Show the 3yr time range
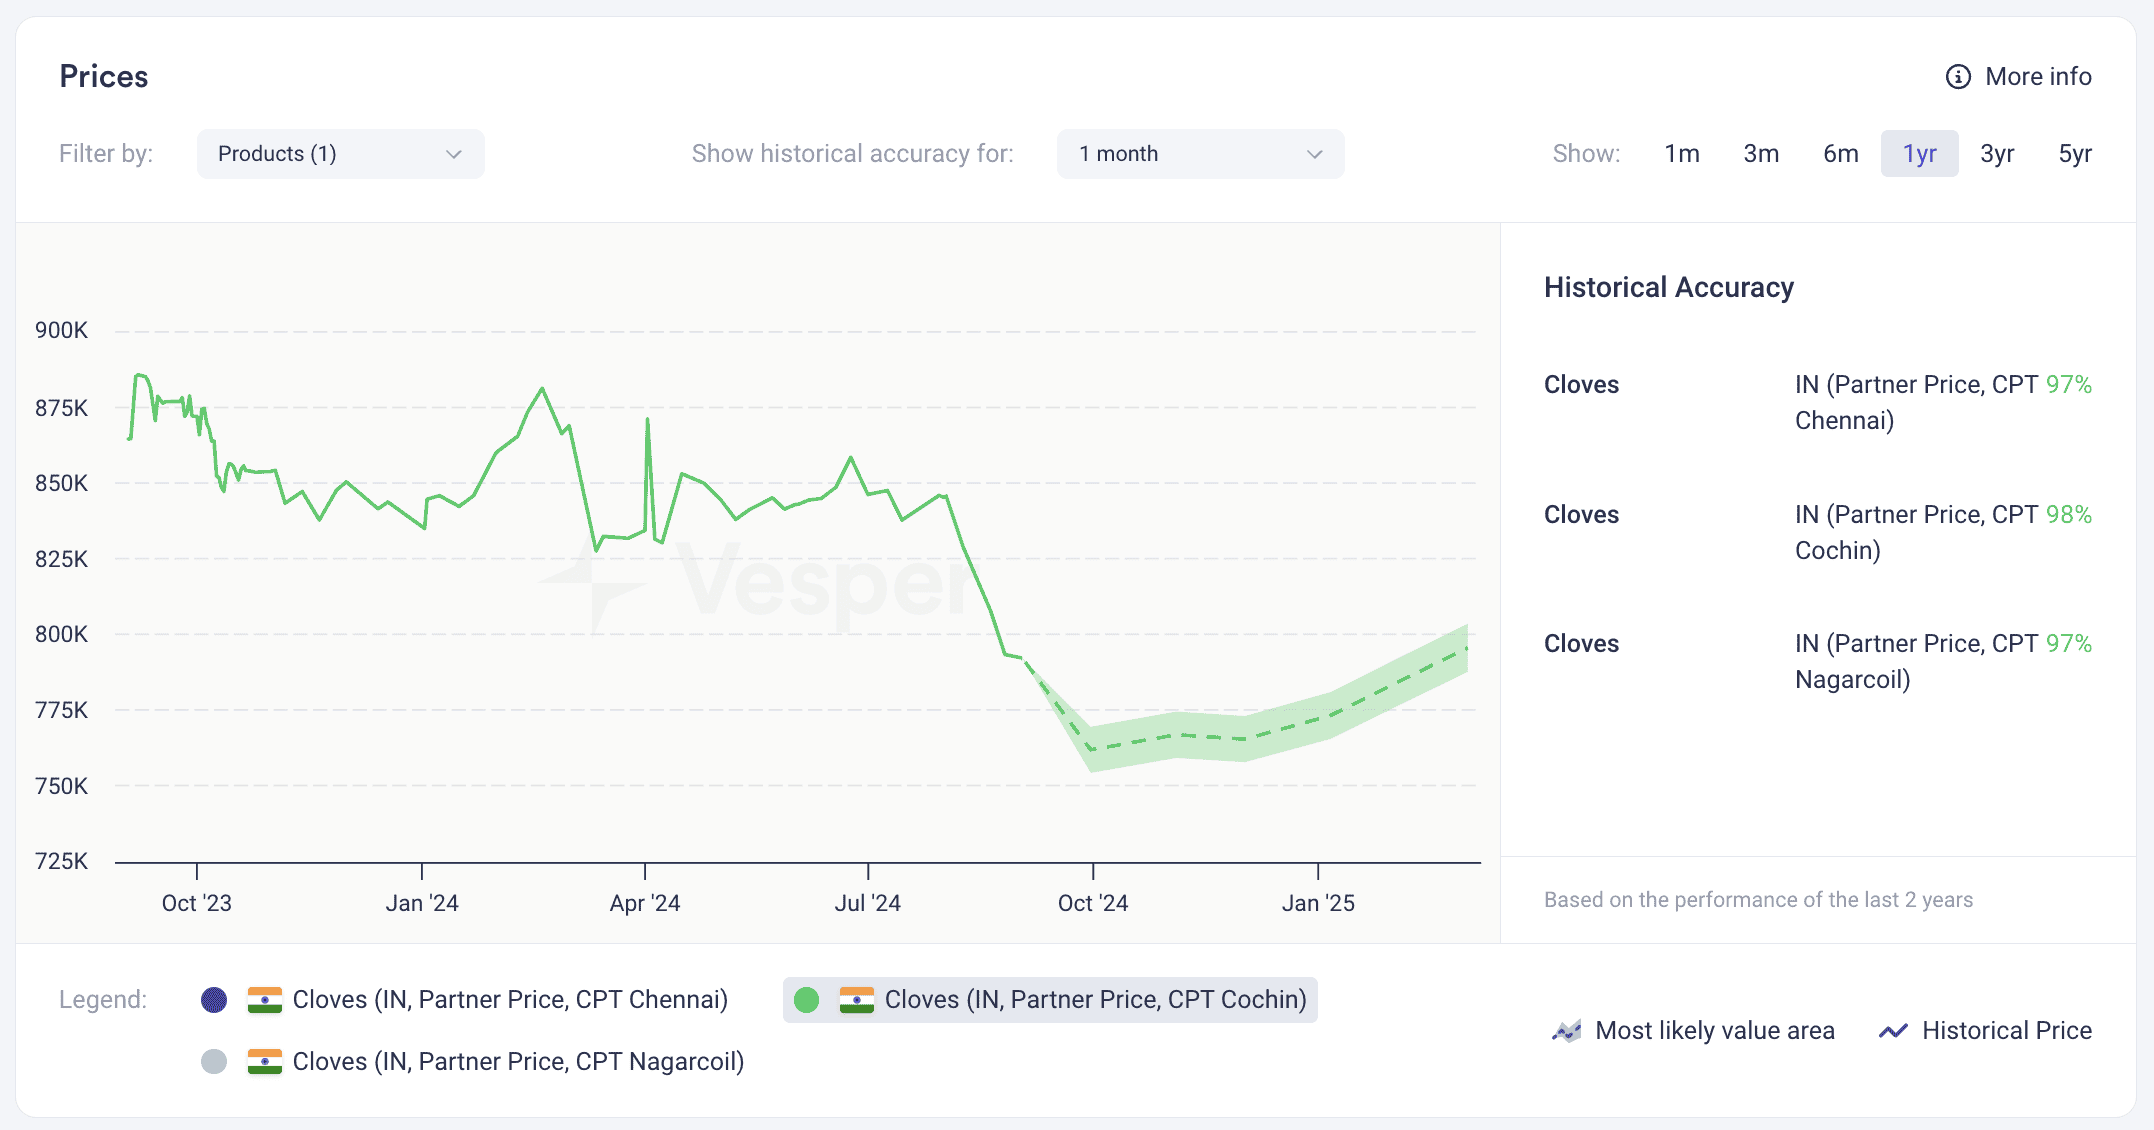The width and height of the screenshot is (2154, 1130). 1997,154
